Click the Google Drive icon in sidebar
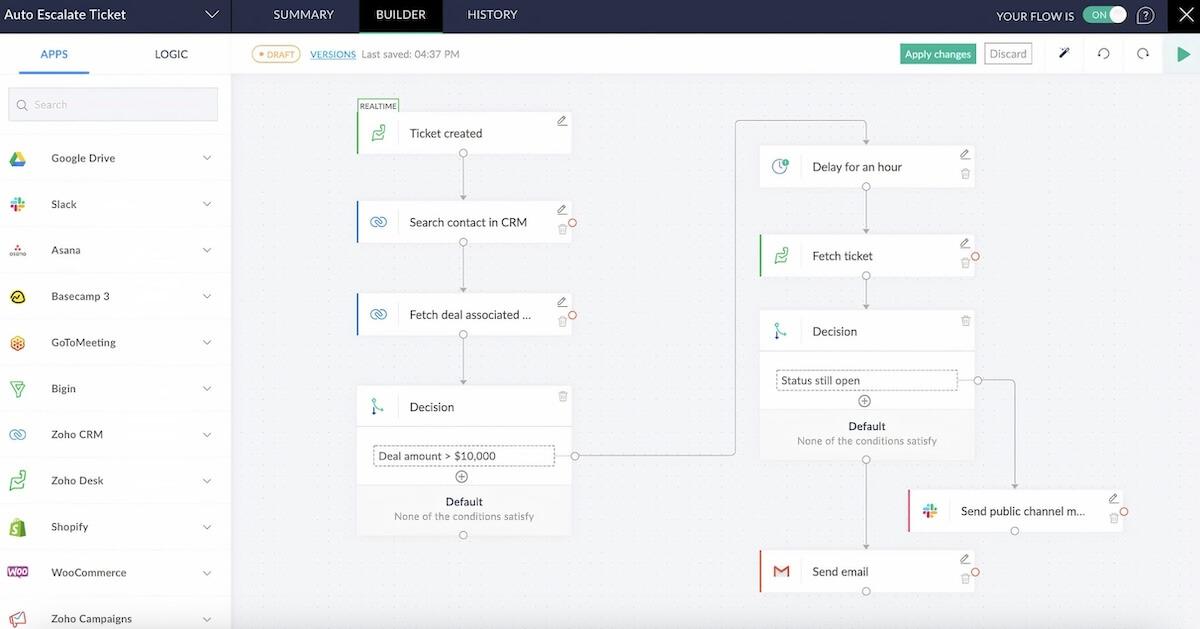The width and height of the screenshot is (1200, 629). [x=18, y=159]
